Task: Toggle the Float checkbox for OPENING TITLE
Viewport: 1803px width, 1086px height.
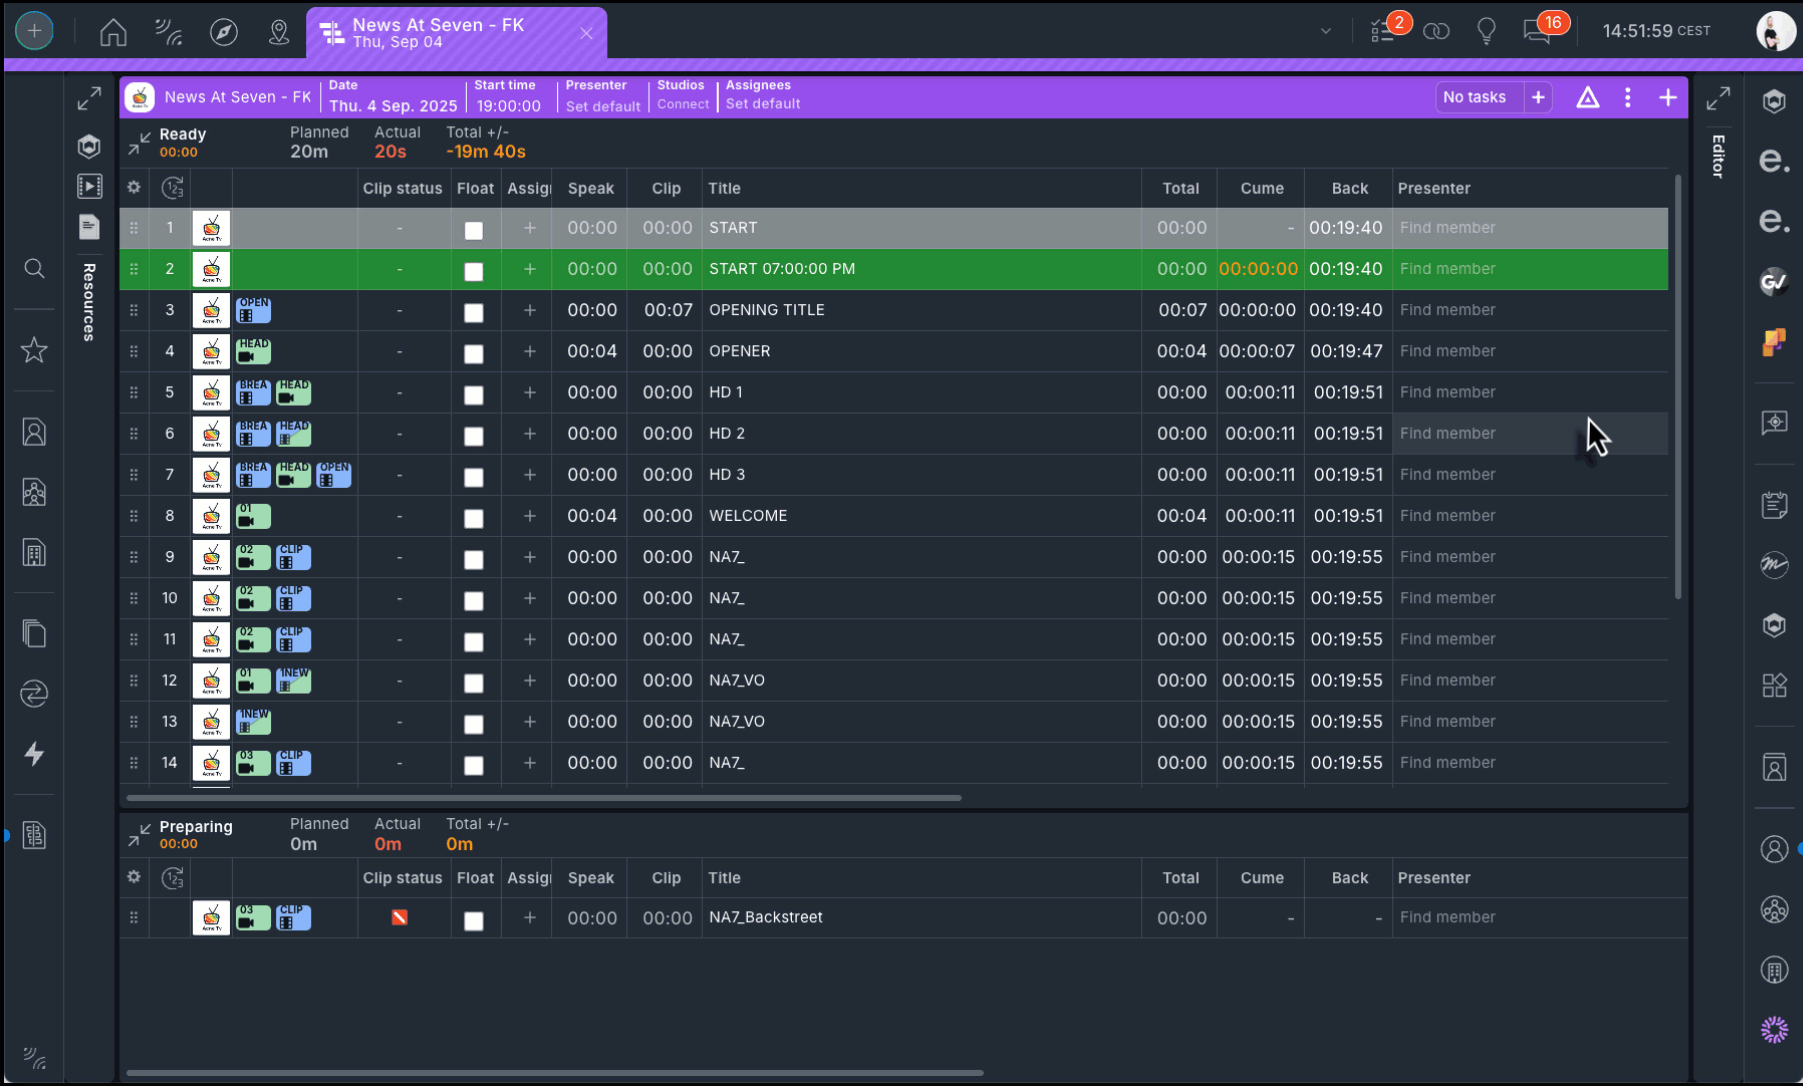Action: pos(474,312)
